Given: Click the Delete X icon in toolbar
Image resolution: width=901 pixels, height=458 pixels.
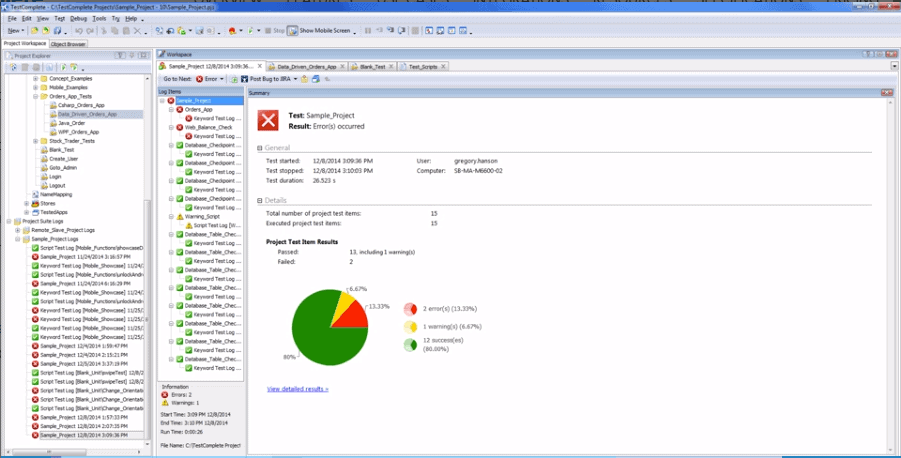Looking at the screenshot, I should click(x=137, y=30).
